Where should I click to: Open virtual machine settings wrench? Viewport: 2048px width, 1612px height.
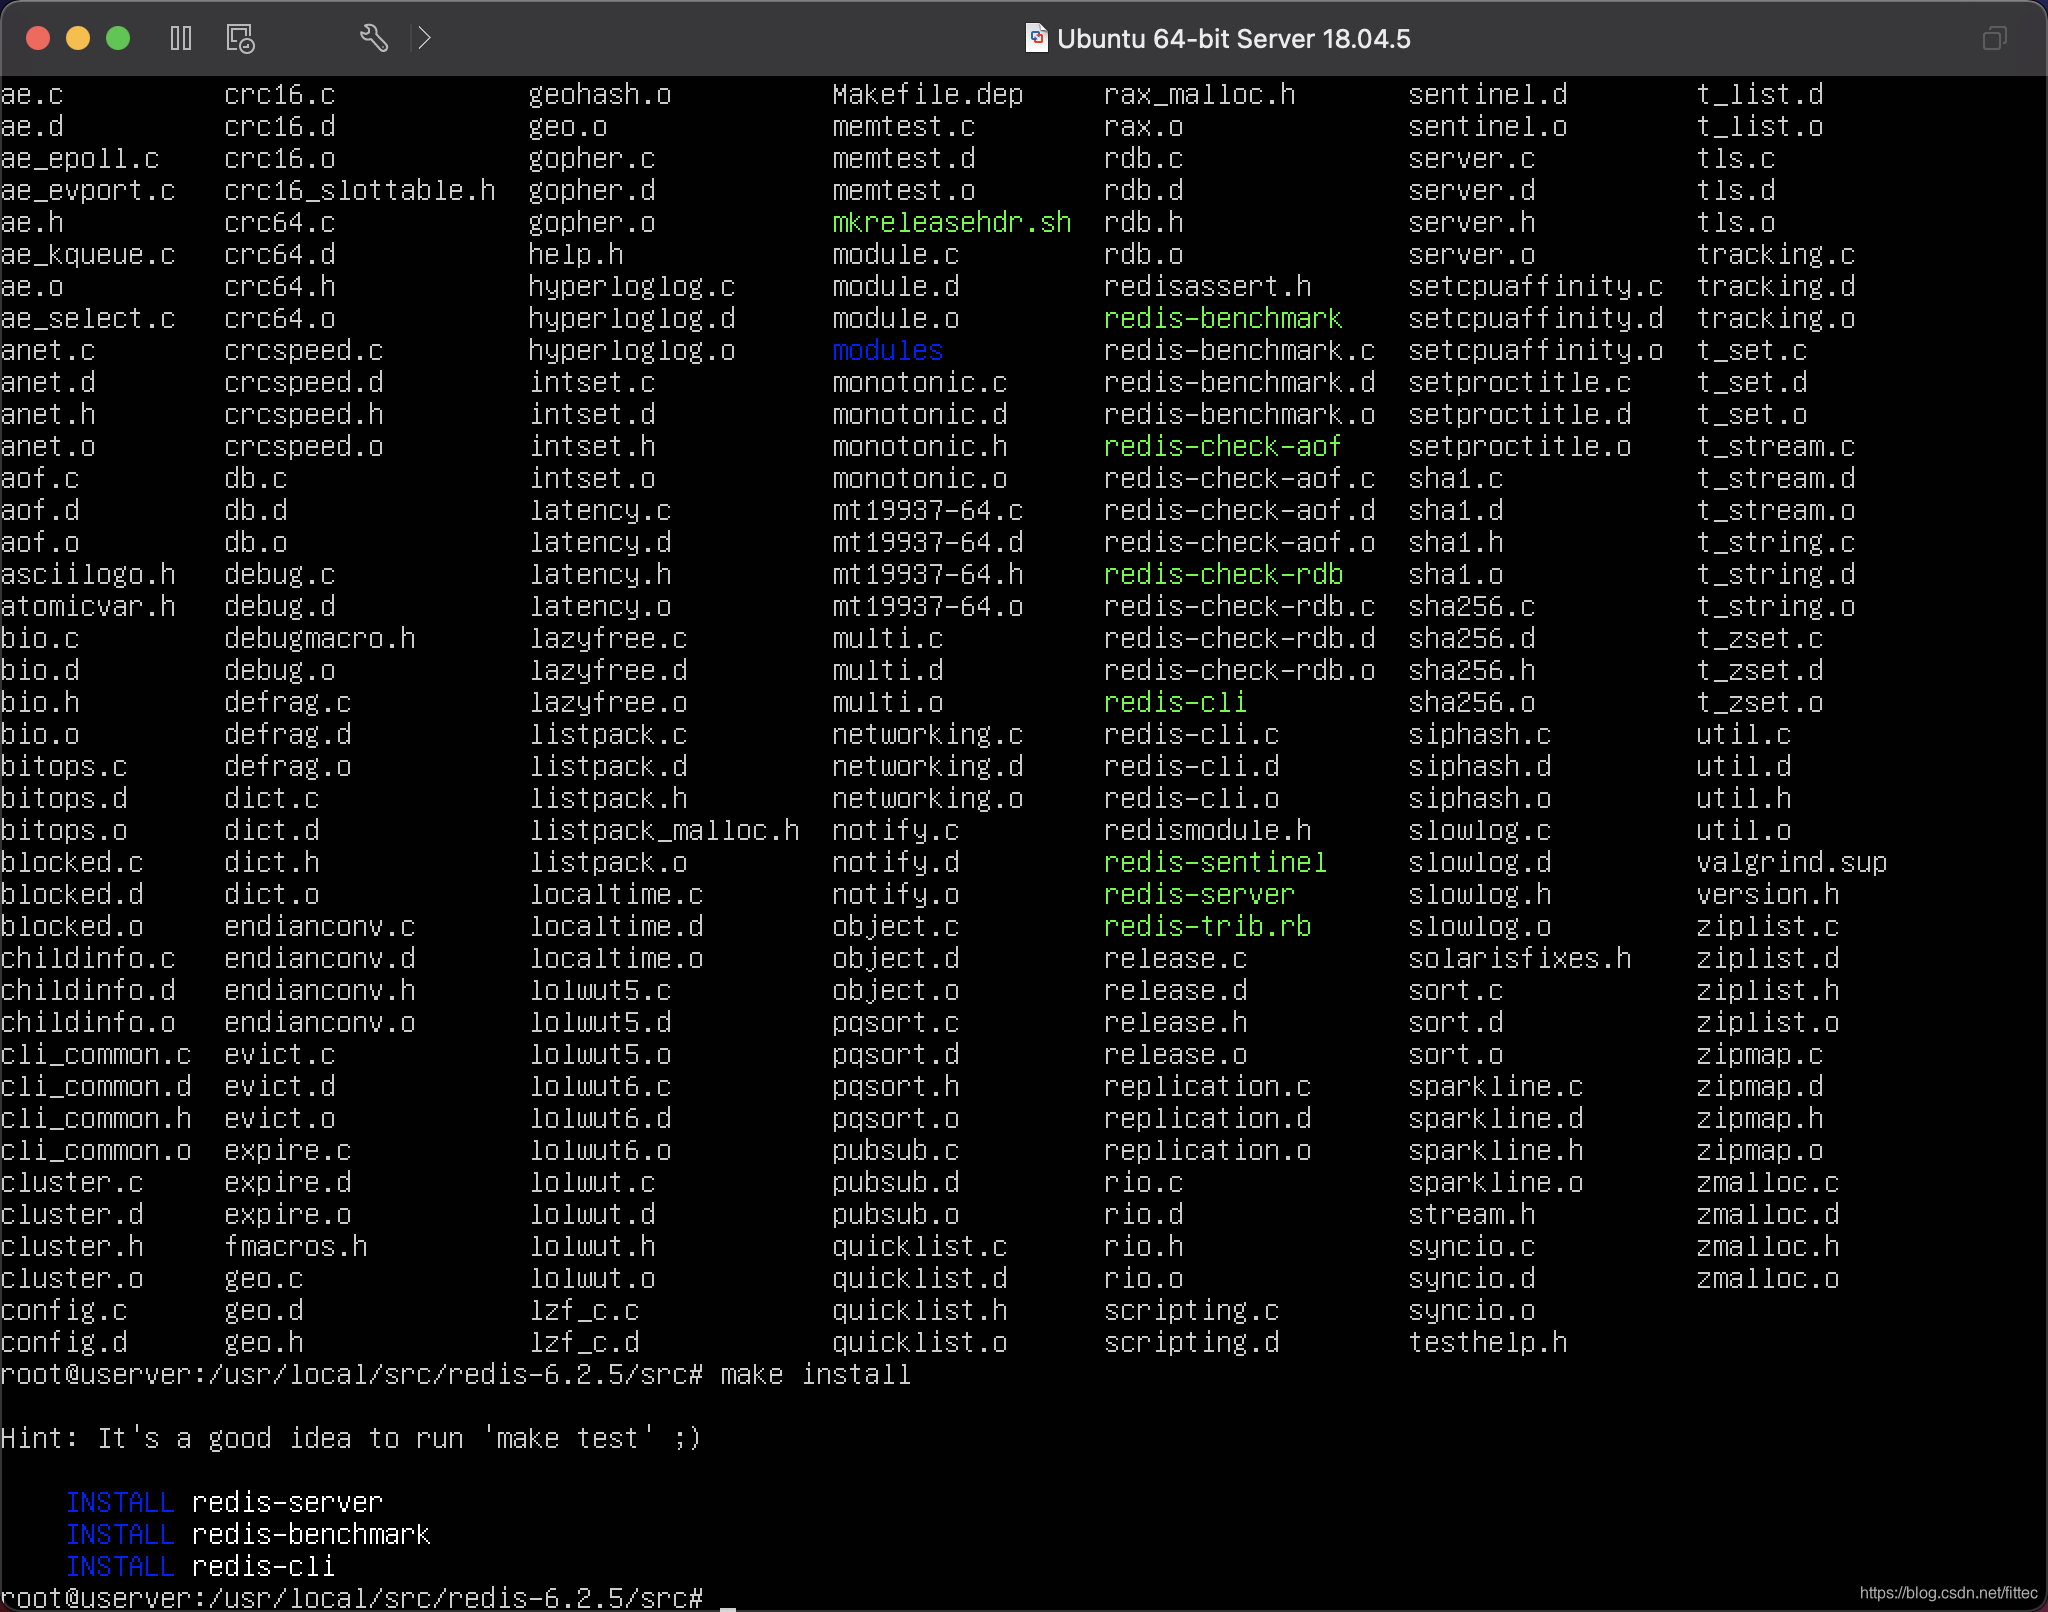click(x=373, y=38)
